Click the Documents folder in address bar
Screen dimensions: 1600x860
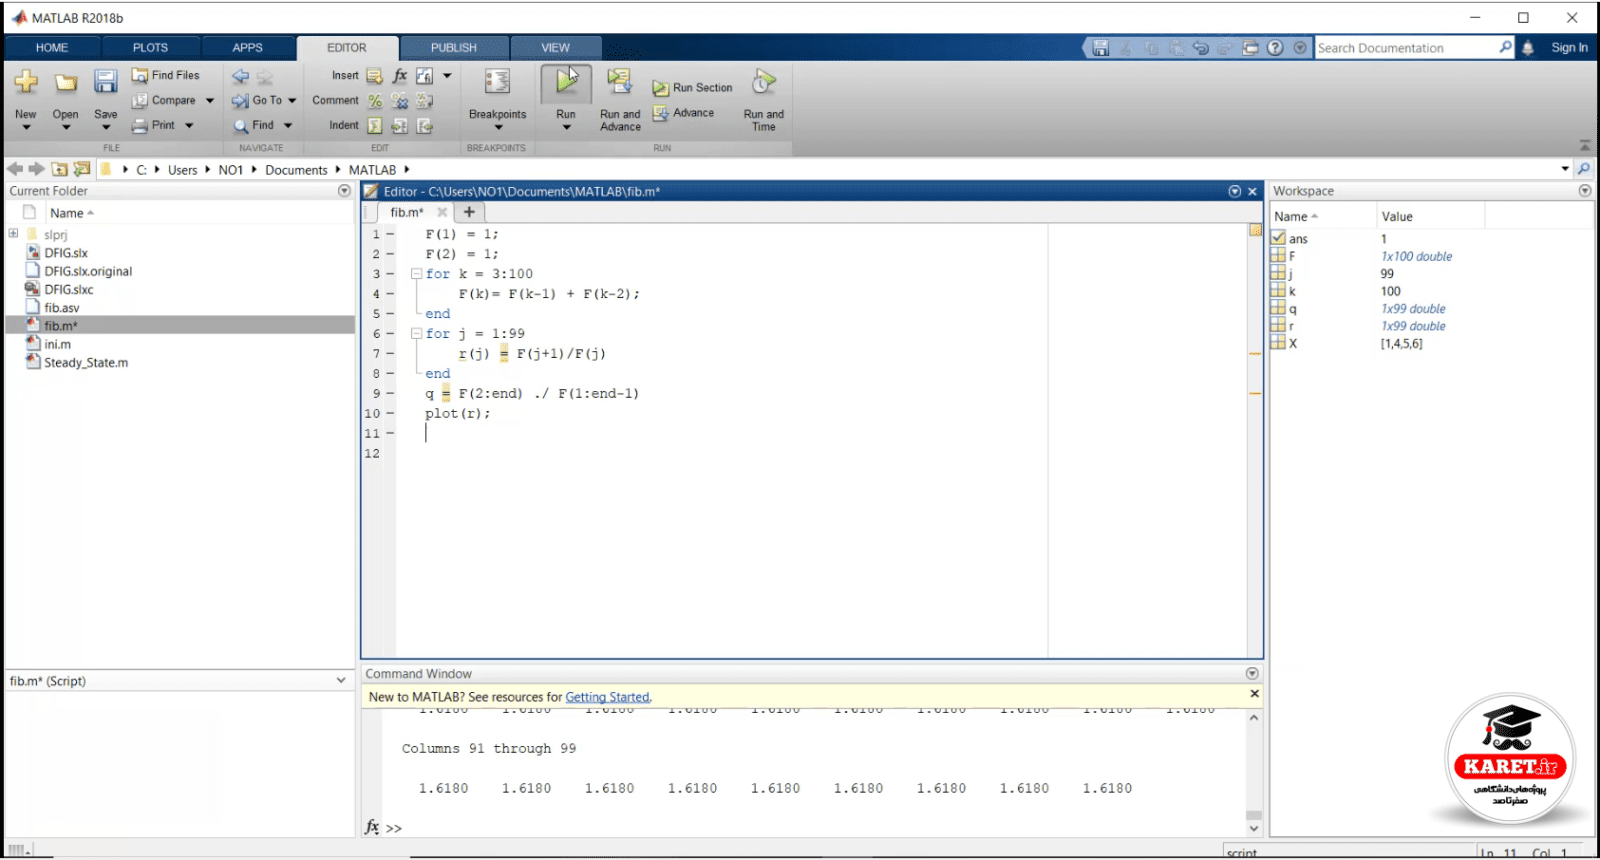(296, 170)
